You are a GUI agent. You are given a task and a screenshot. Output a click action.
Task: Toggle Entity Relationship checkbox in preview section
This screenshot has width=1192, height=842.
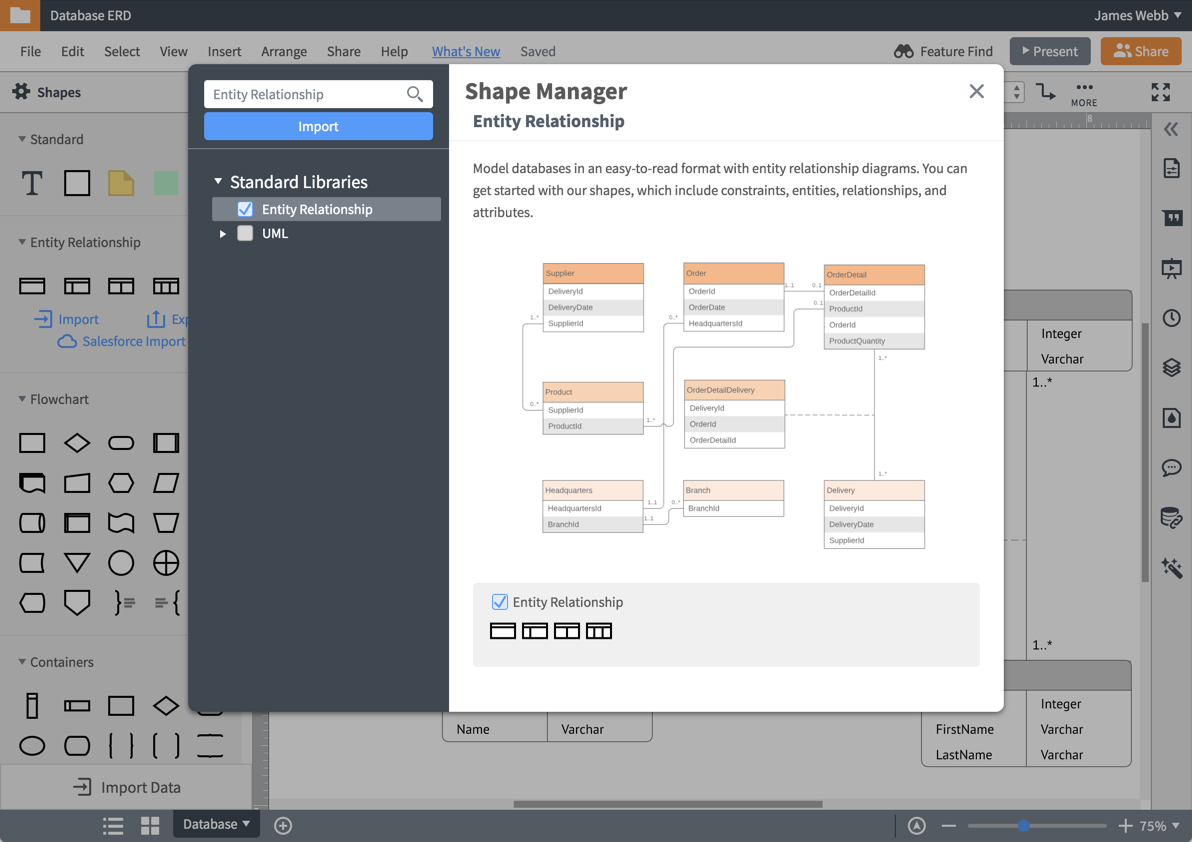point(499,601)
